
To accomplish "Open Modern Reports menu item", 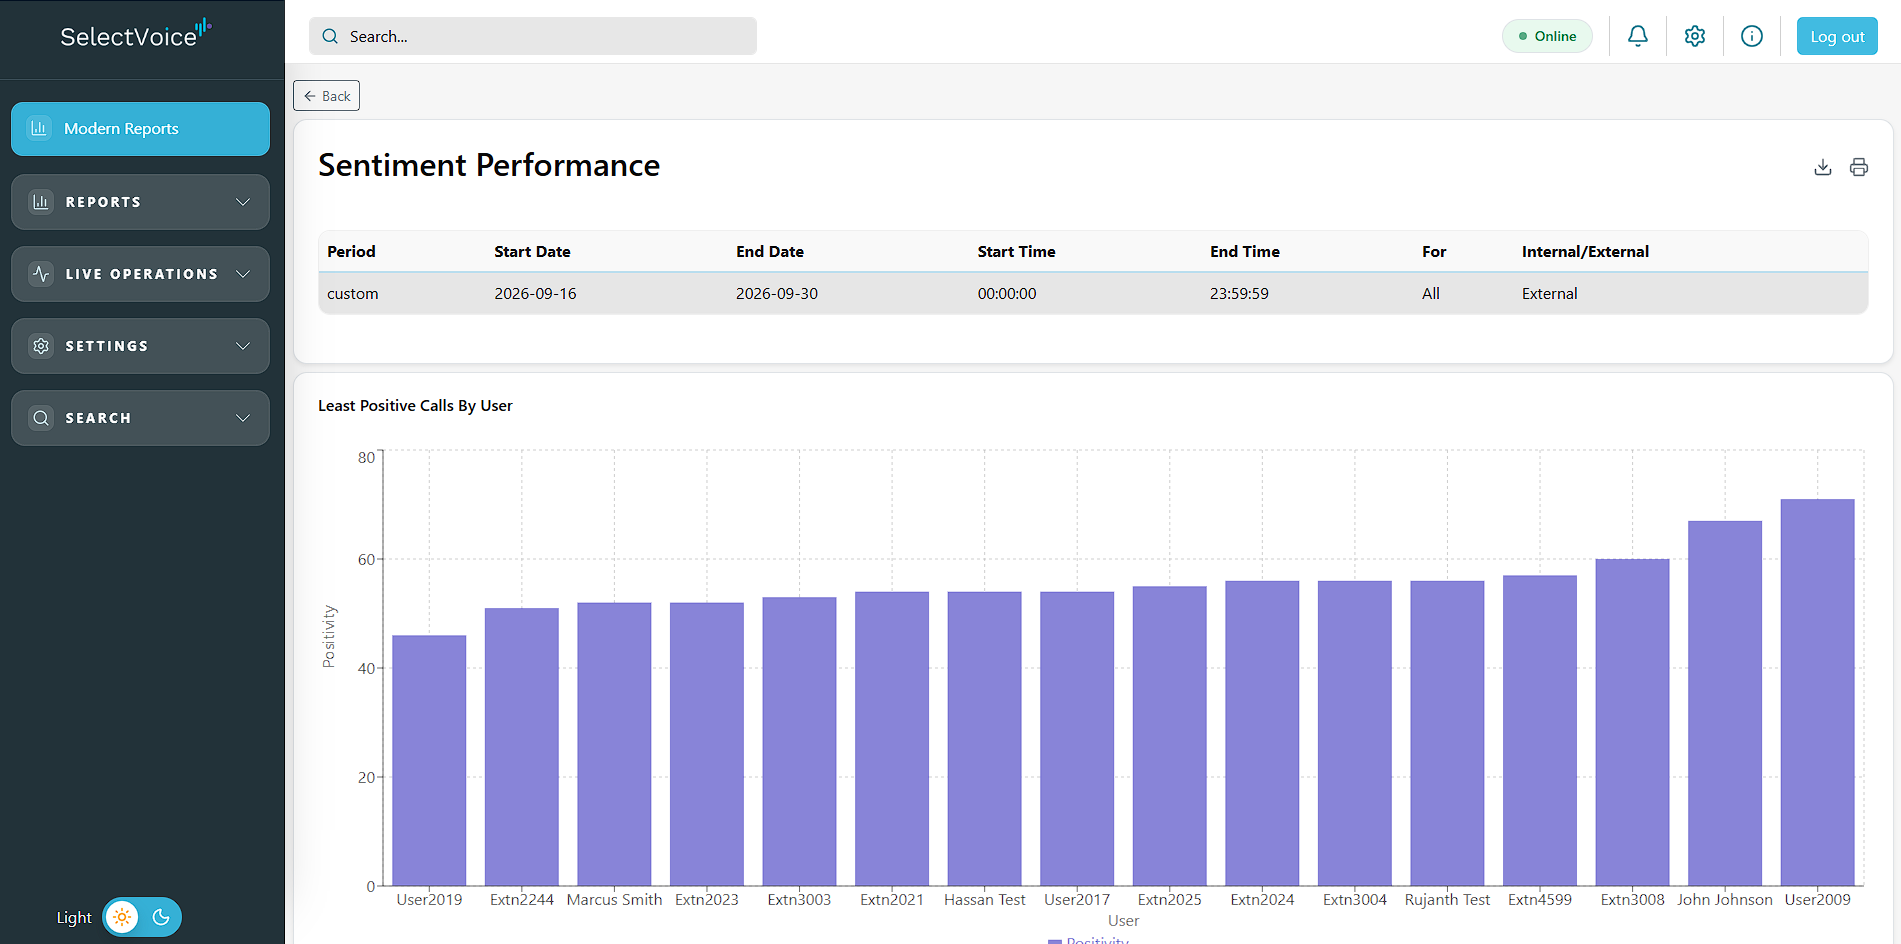I will (x=140, y=129).
